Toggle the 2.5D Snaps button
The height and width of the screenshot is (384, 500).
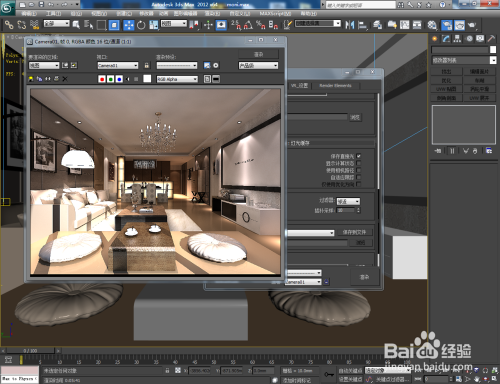(x=236, y=25)
